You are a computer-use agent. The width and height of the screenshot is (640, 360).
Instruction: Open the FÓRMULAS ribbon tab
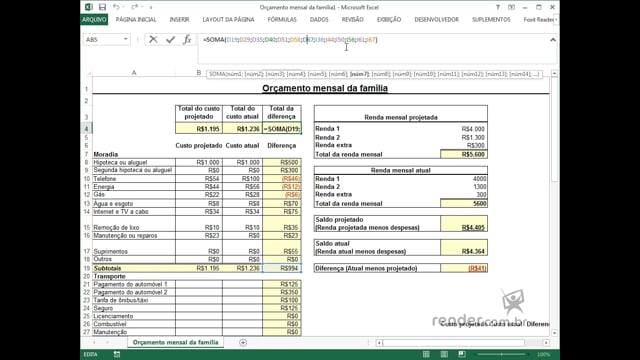pyautogui.click(x=282, y=20)
